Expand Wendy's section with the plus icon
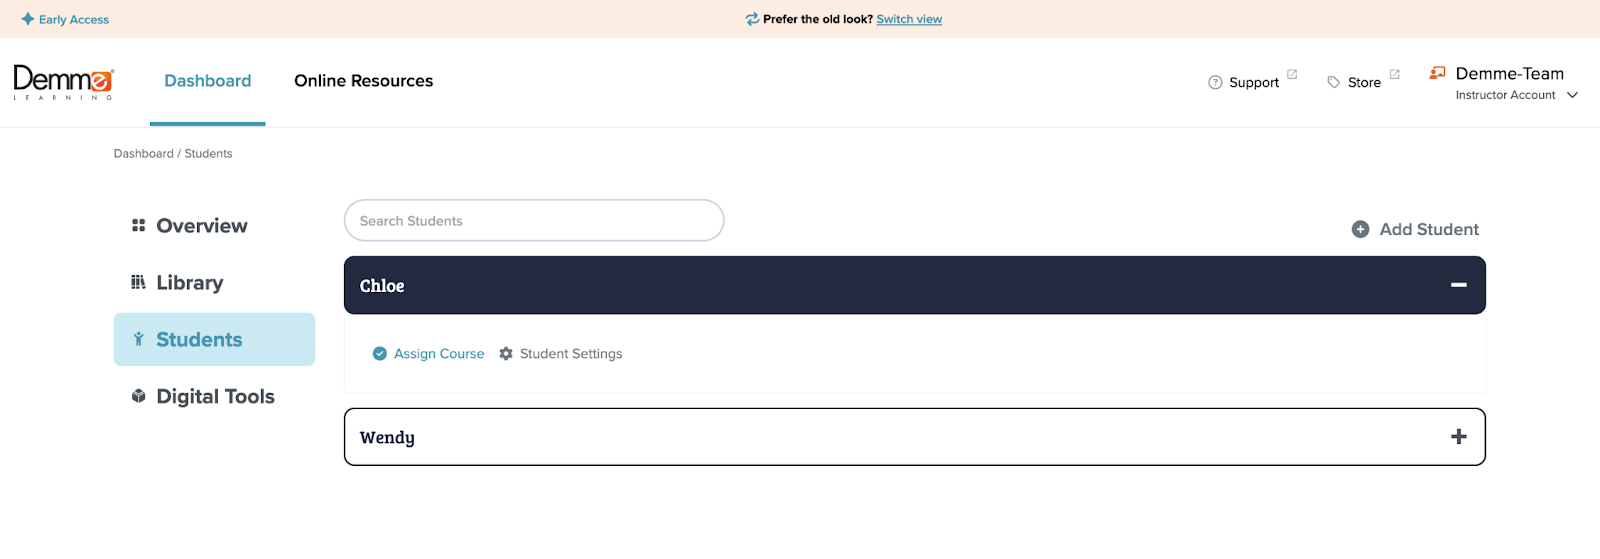The width and height of the screenshot is (1600, 559). (1459, 437)
